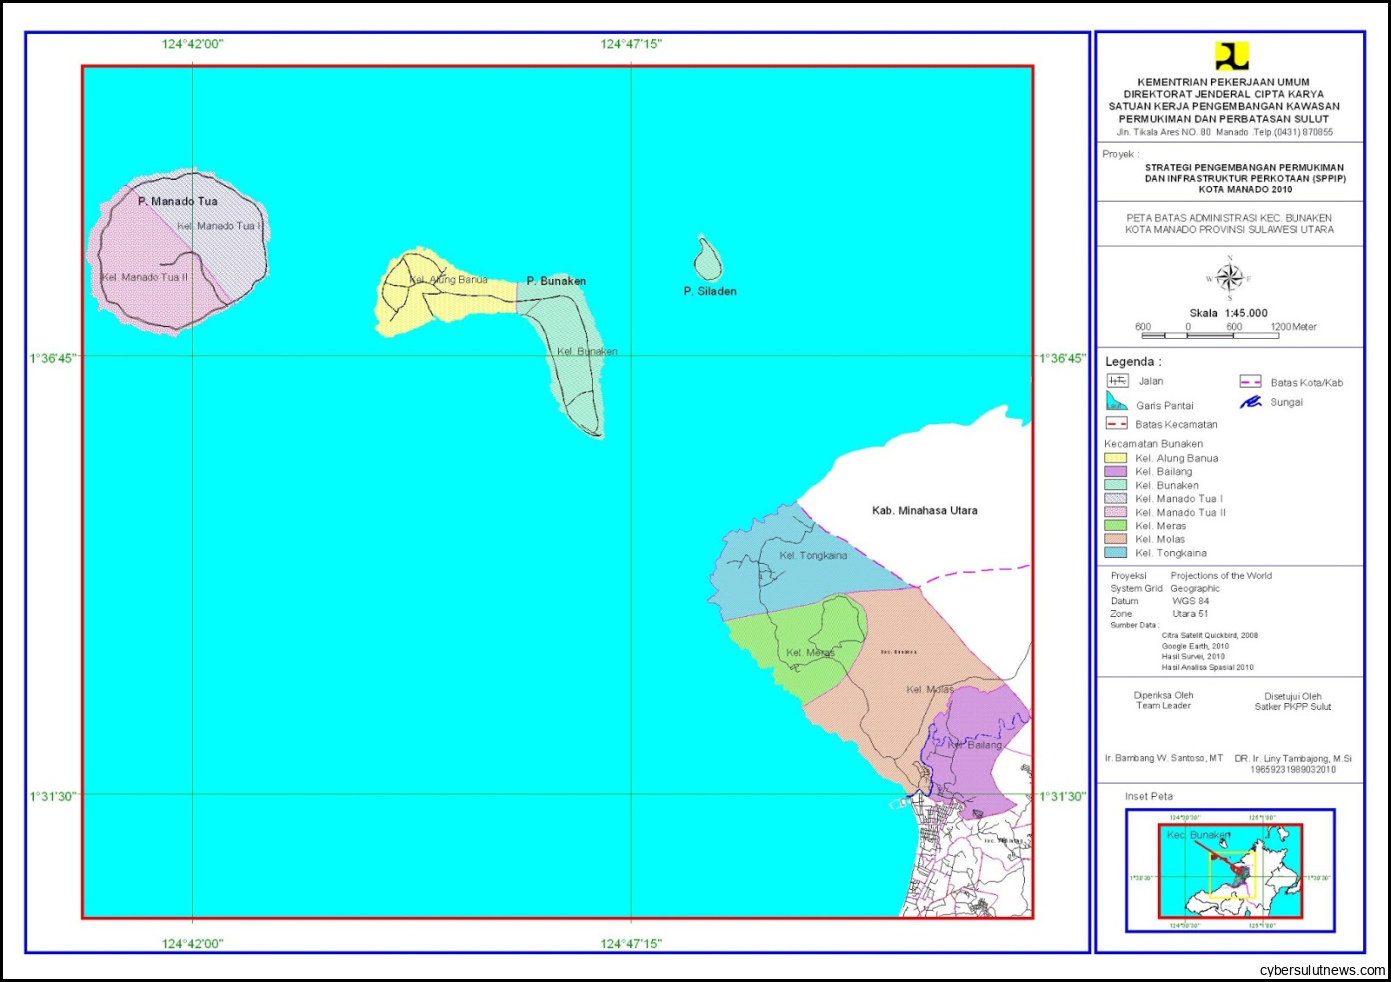Viewport: 1391px width, 982px height.
Task: Click the 'Kel. Manado Tua I' map label
Action: 219,226
